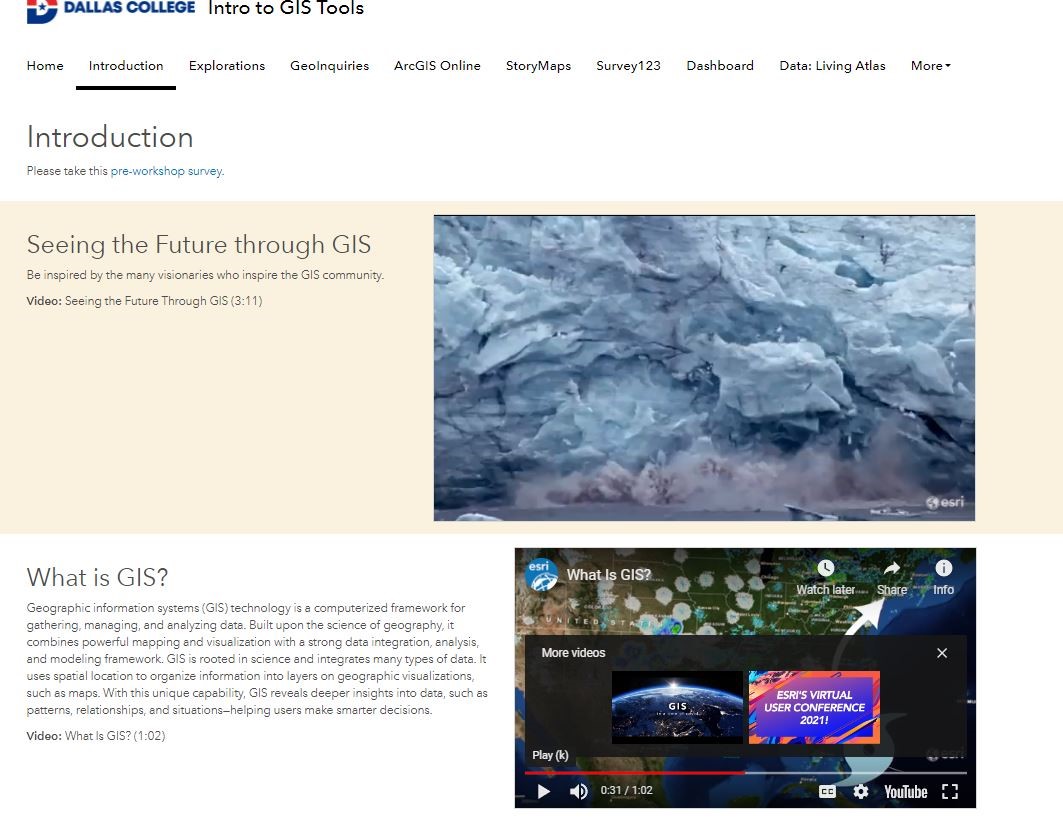
Task: Expand the More navigation dropdown
Action: 930,65
